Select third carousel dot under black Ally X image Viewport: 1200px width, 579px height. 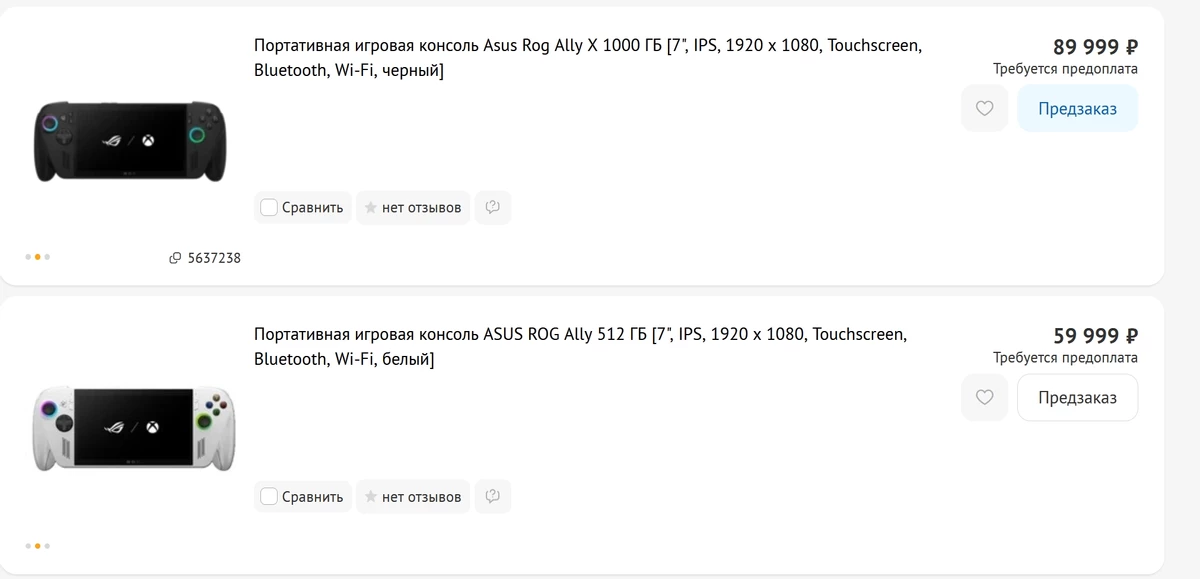point(47,257)
